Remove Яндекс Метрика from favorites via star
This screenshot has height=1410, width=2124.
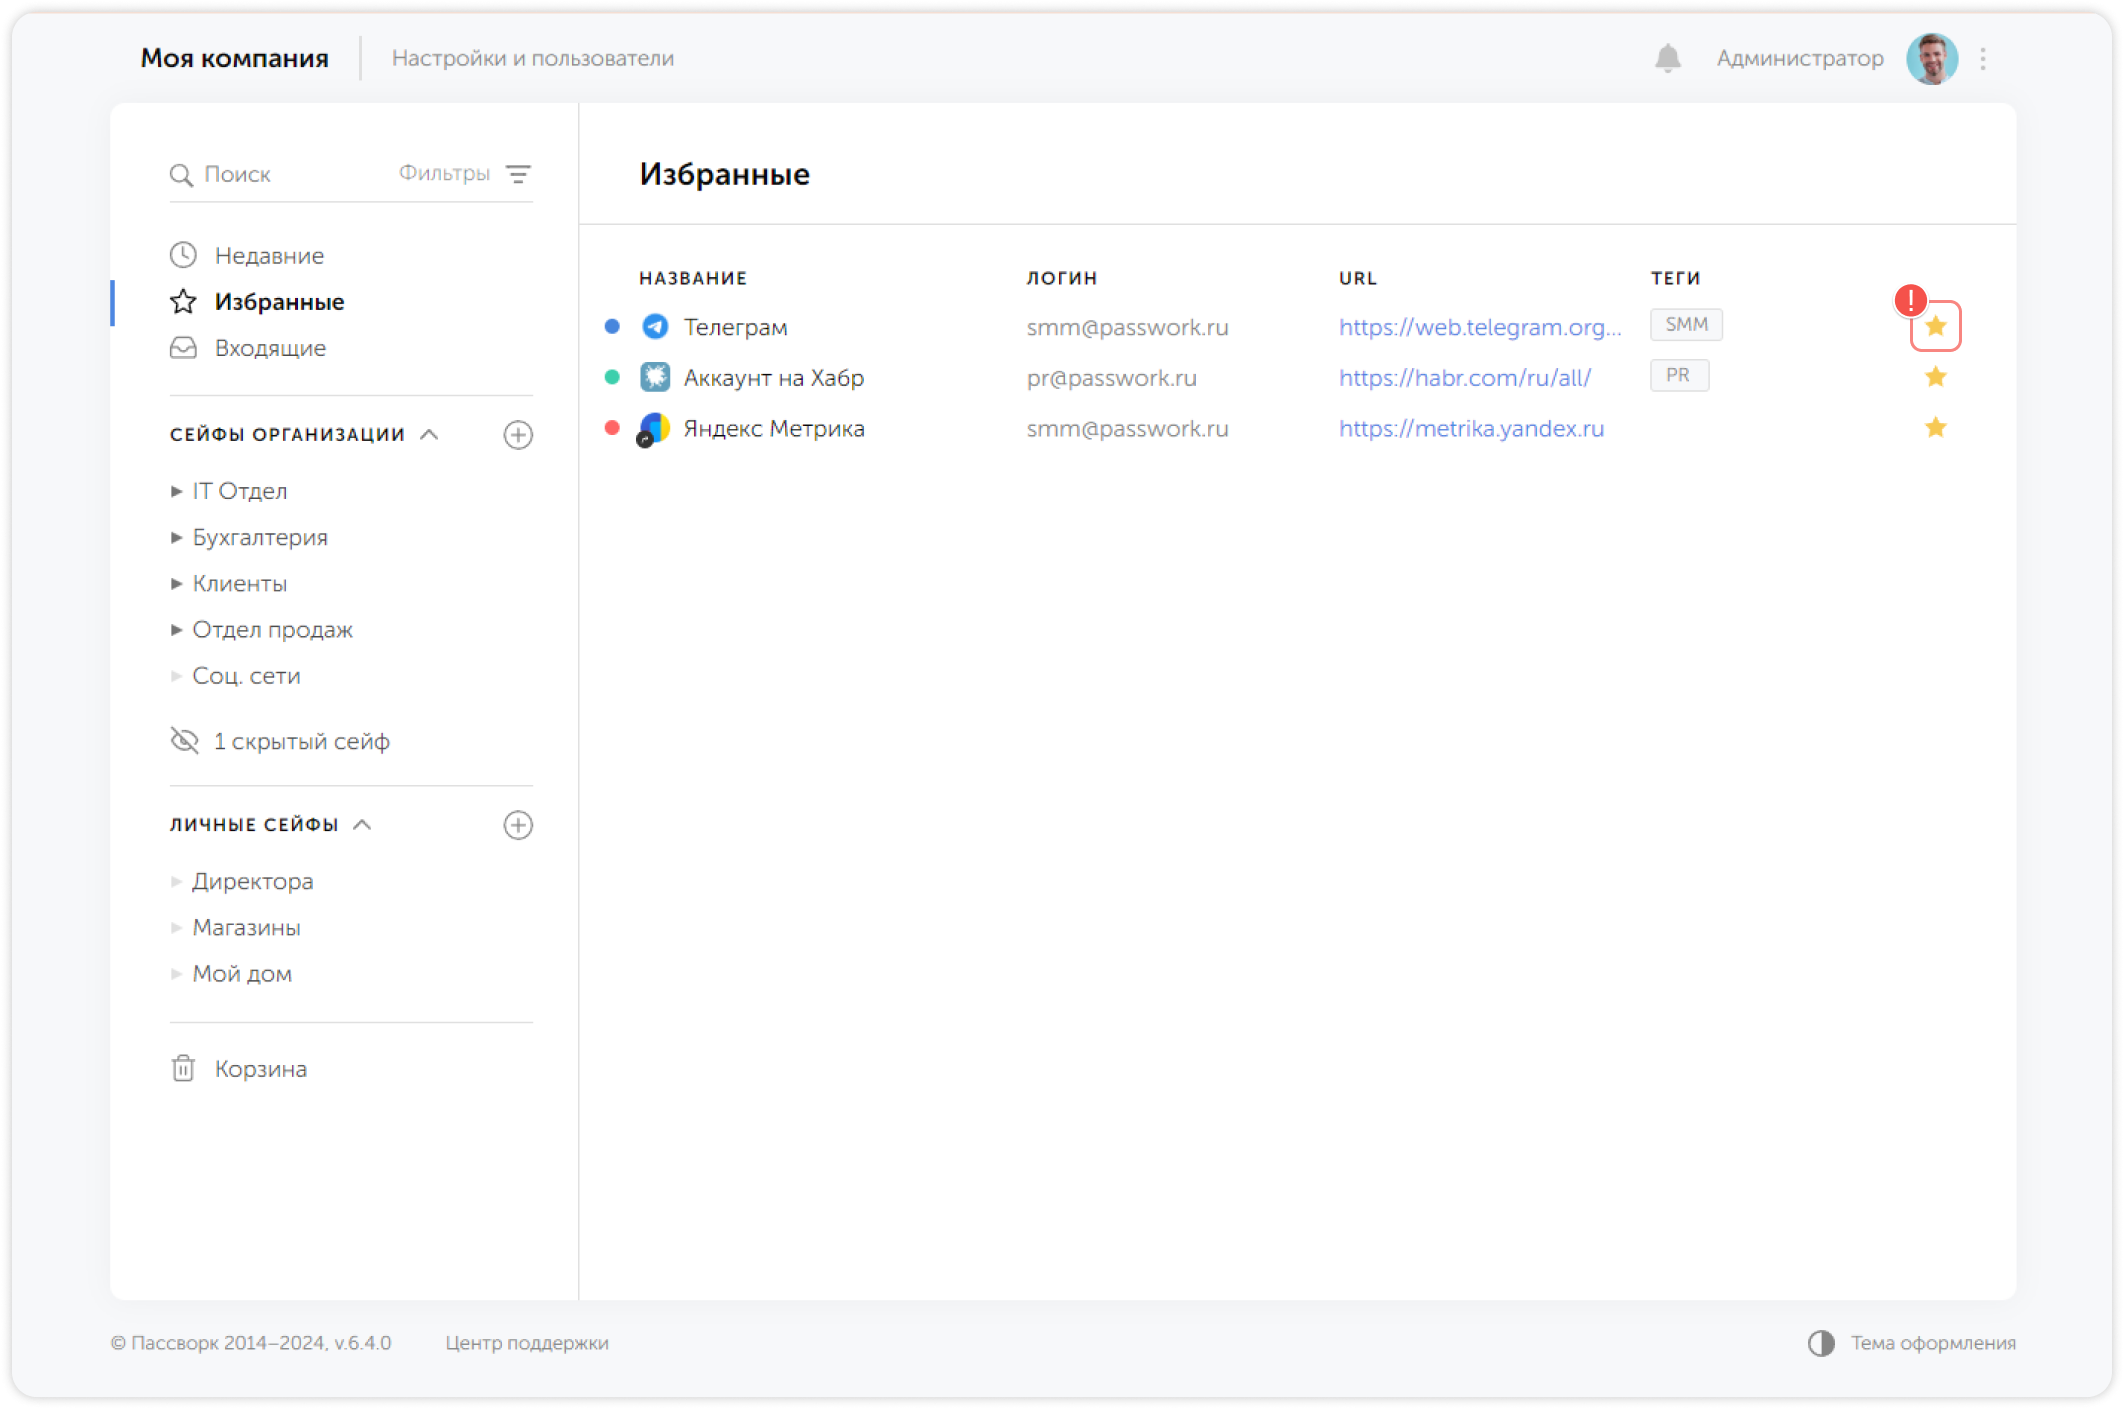tap(1935, 428)
